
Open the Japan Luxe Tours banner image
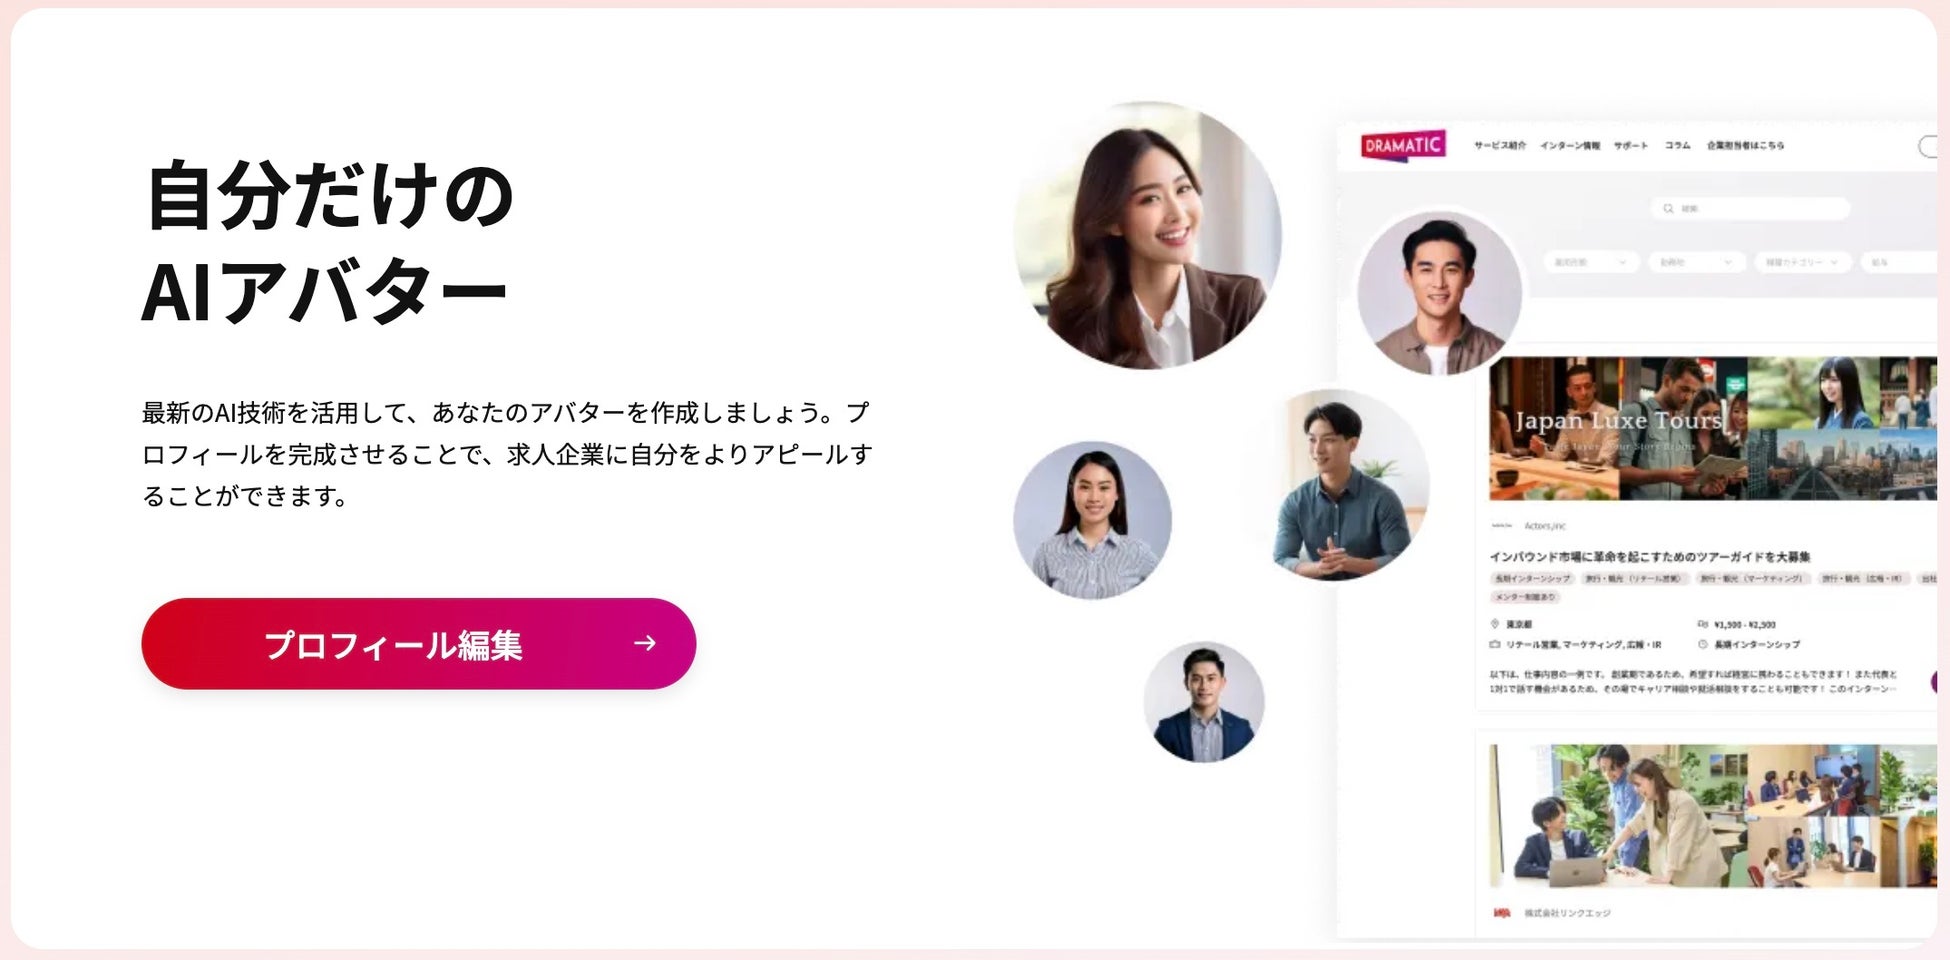click(x=1712, y=428)
